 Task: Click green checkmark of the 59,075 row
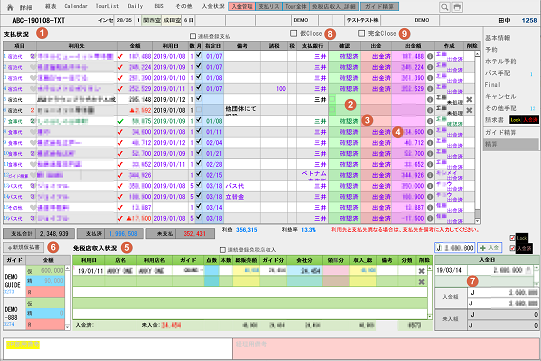120,121
